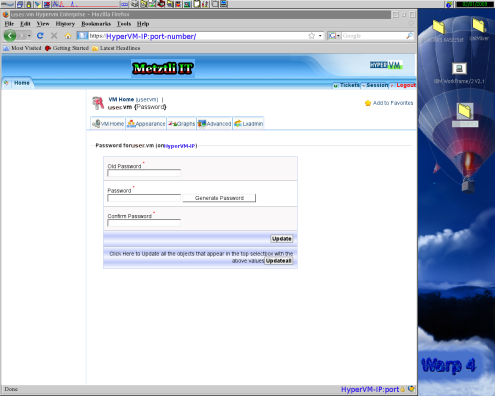Click the Metztli IT logo banner
495x396 pixels.
click(x=163, y=68)
